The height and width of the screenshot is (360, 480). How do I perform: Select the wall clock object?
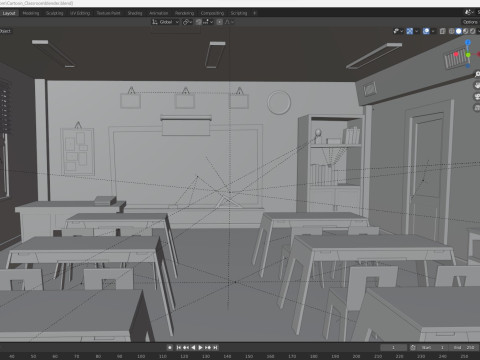(279, 102)
